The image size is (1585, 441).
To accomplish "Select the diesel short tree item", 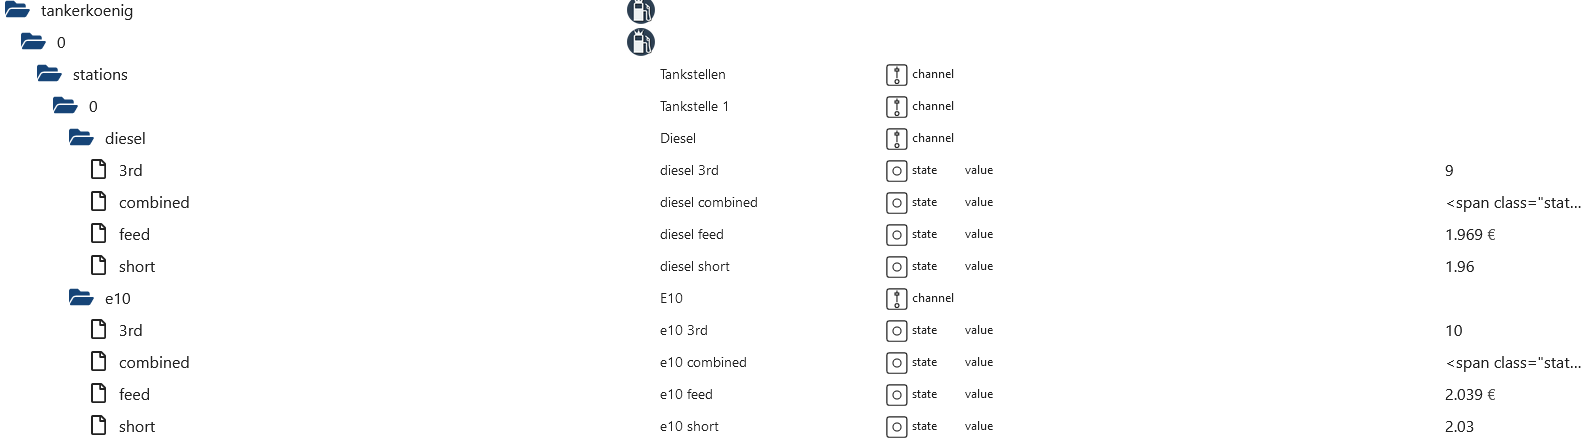I will [137, 267].
